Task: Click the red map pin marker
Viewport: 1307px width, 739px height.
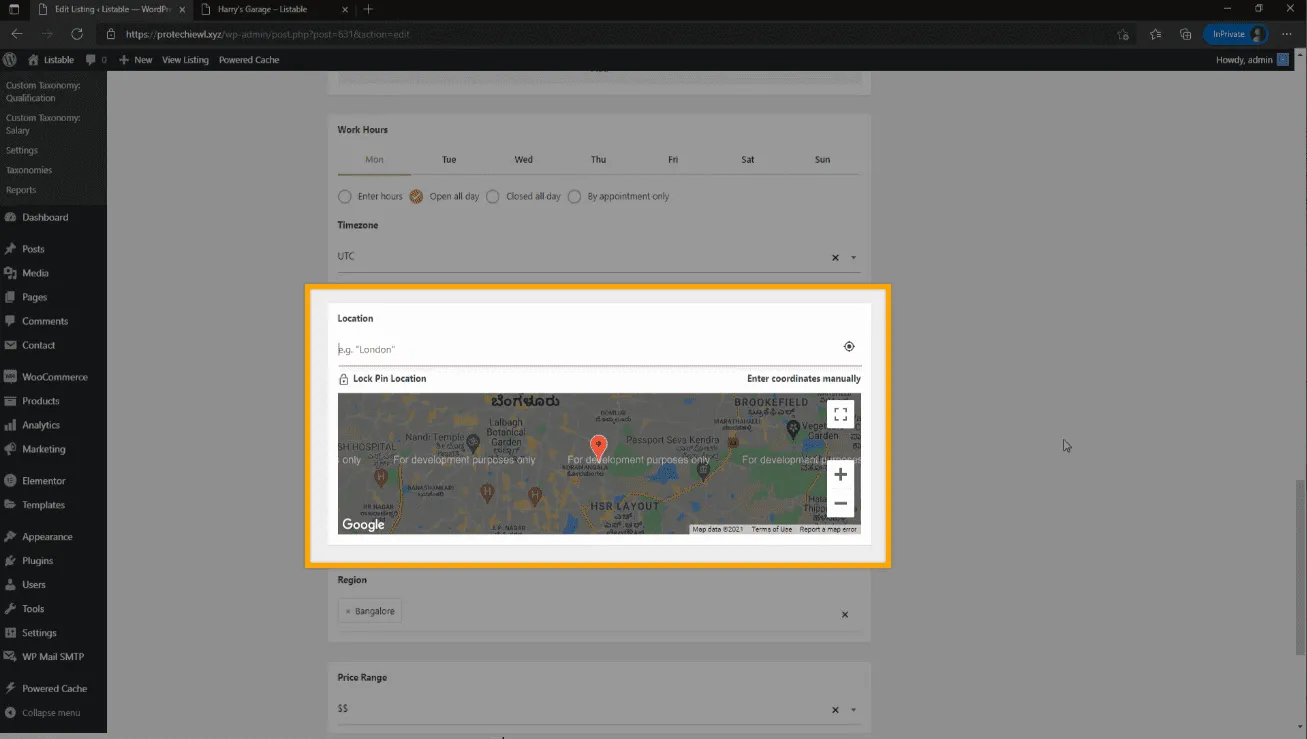Action: pyautogui.click(x=598, y=446)
